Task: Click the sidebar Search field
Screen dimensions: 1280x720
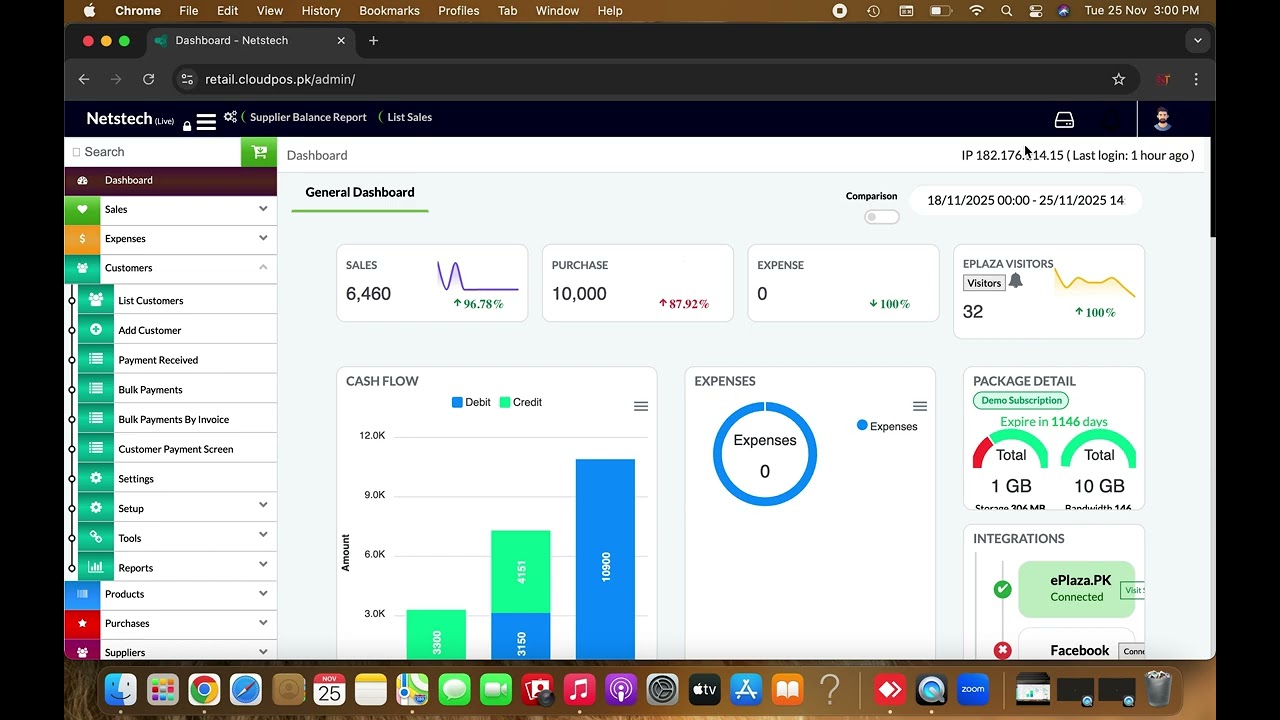Action: coord(153,152)
